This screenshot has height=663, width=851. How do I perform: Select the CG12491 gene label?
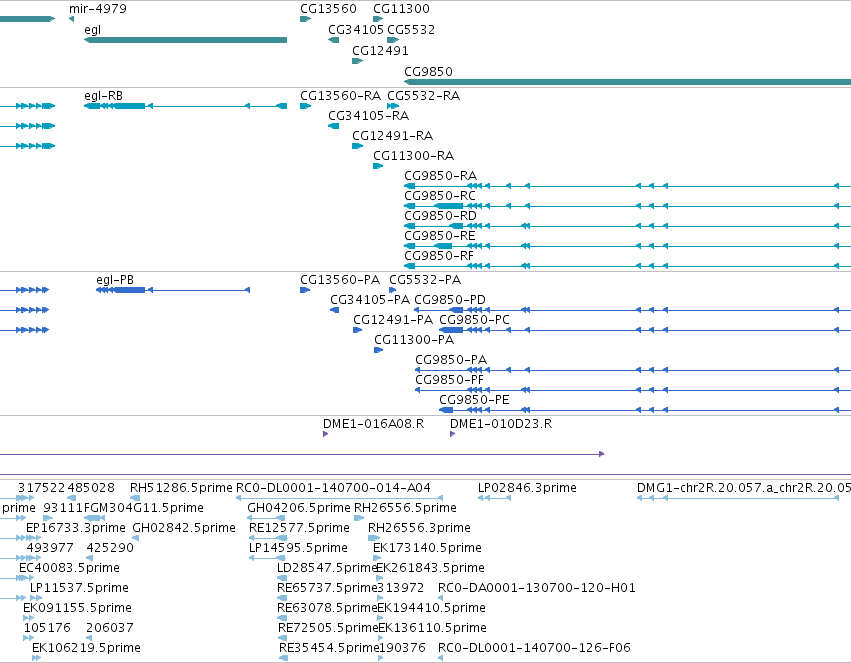point(380,51)
